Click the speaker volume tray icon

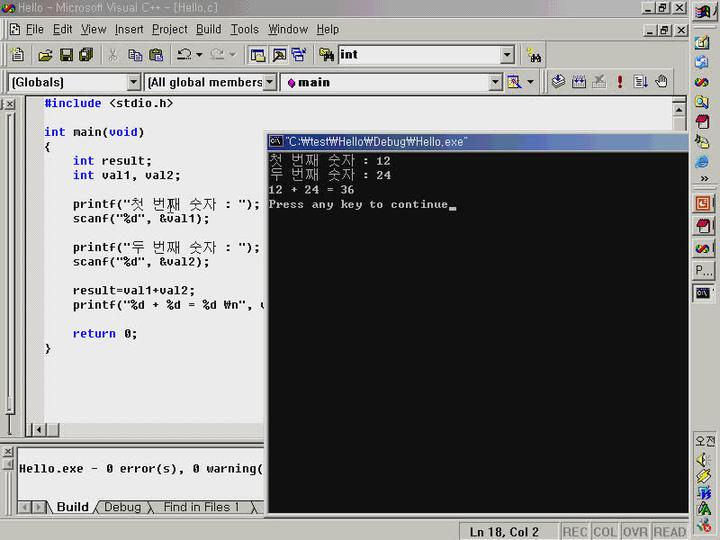pyautogui.click(x=703, y=460)
